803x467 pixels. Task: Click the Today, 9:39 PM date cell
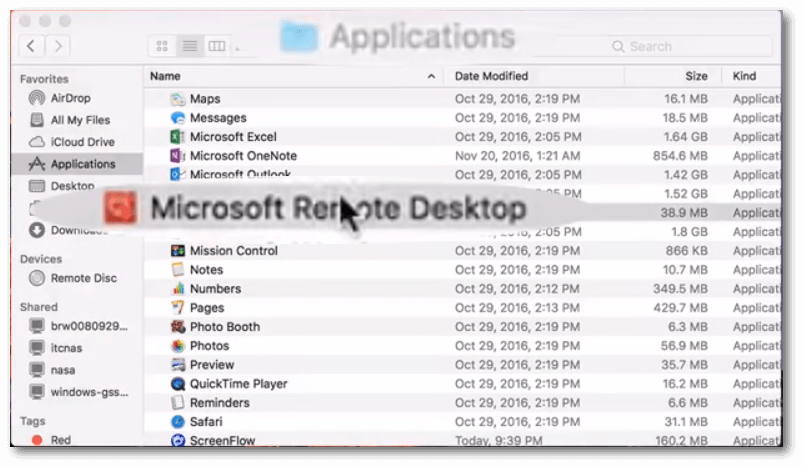point(498,440)
